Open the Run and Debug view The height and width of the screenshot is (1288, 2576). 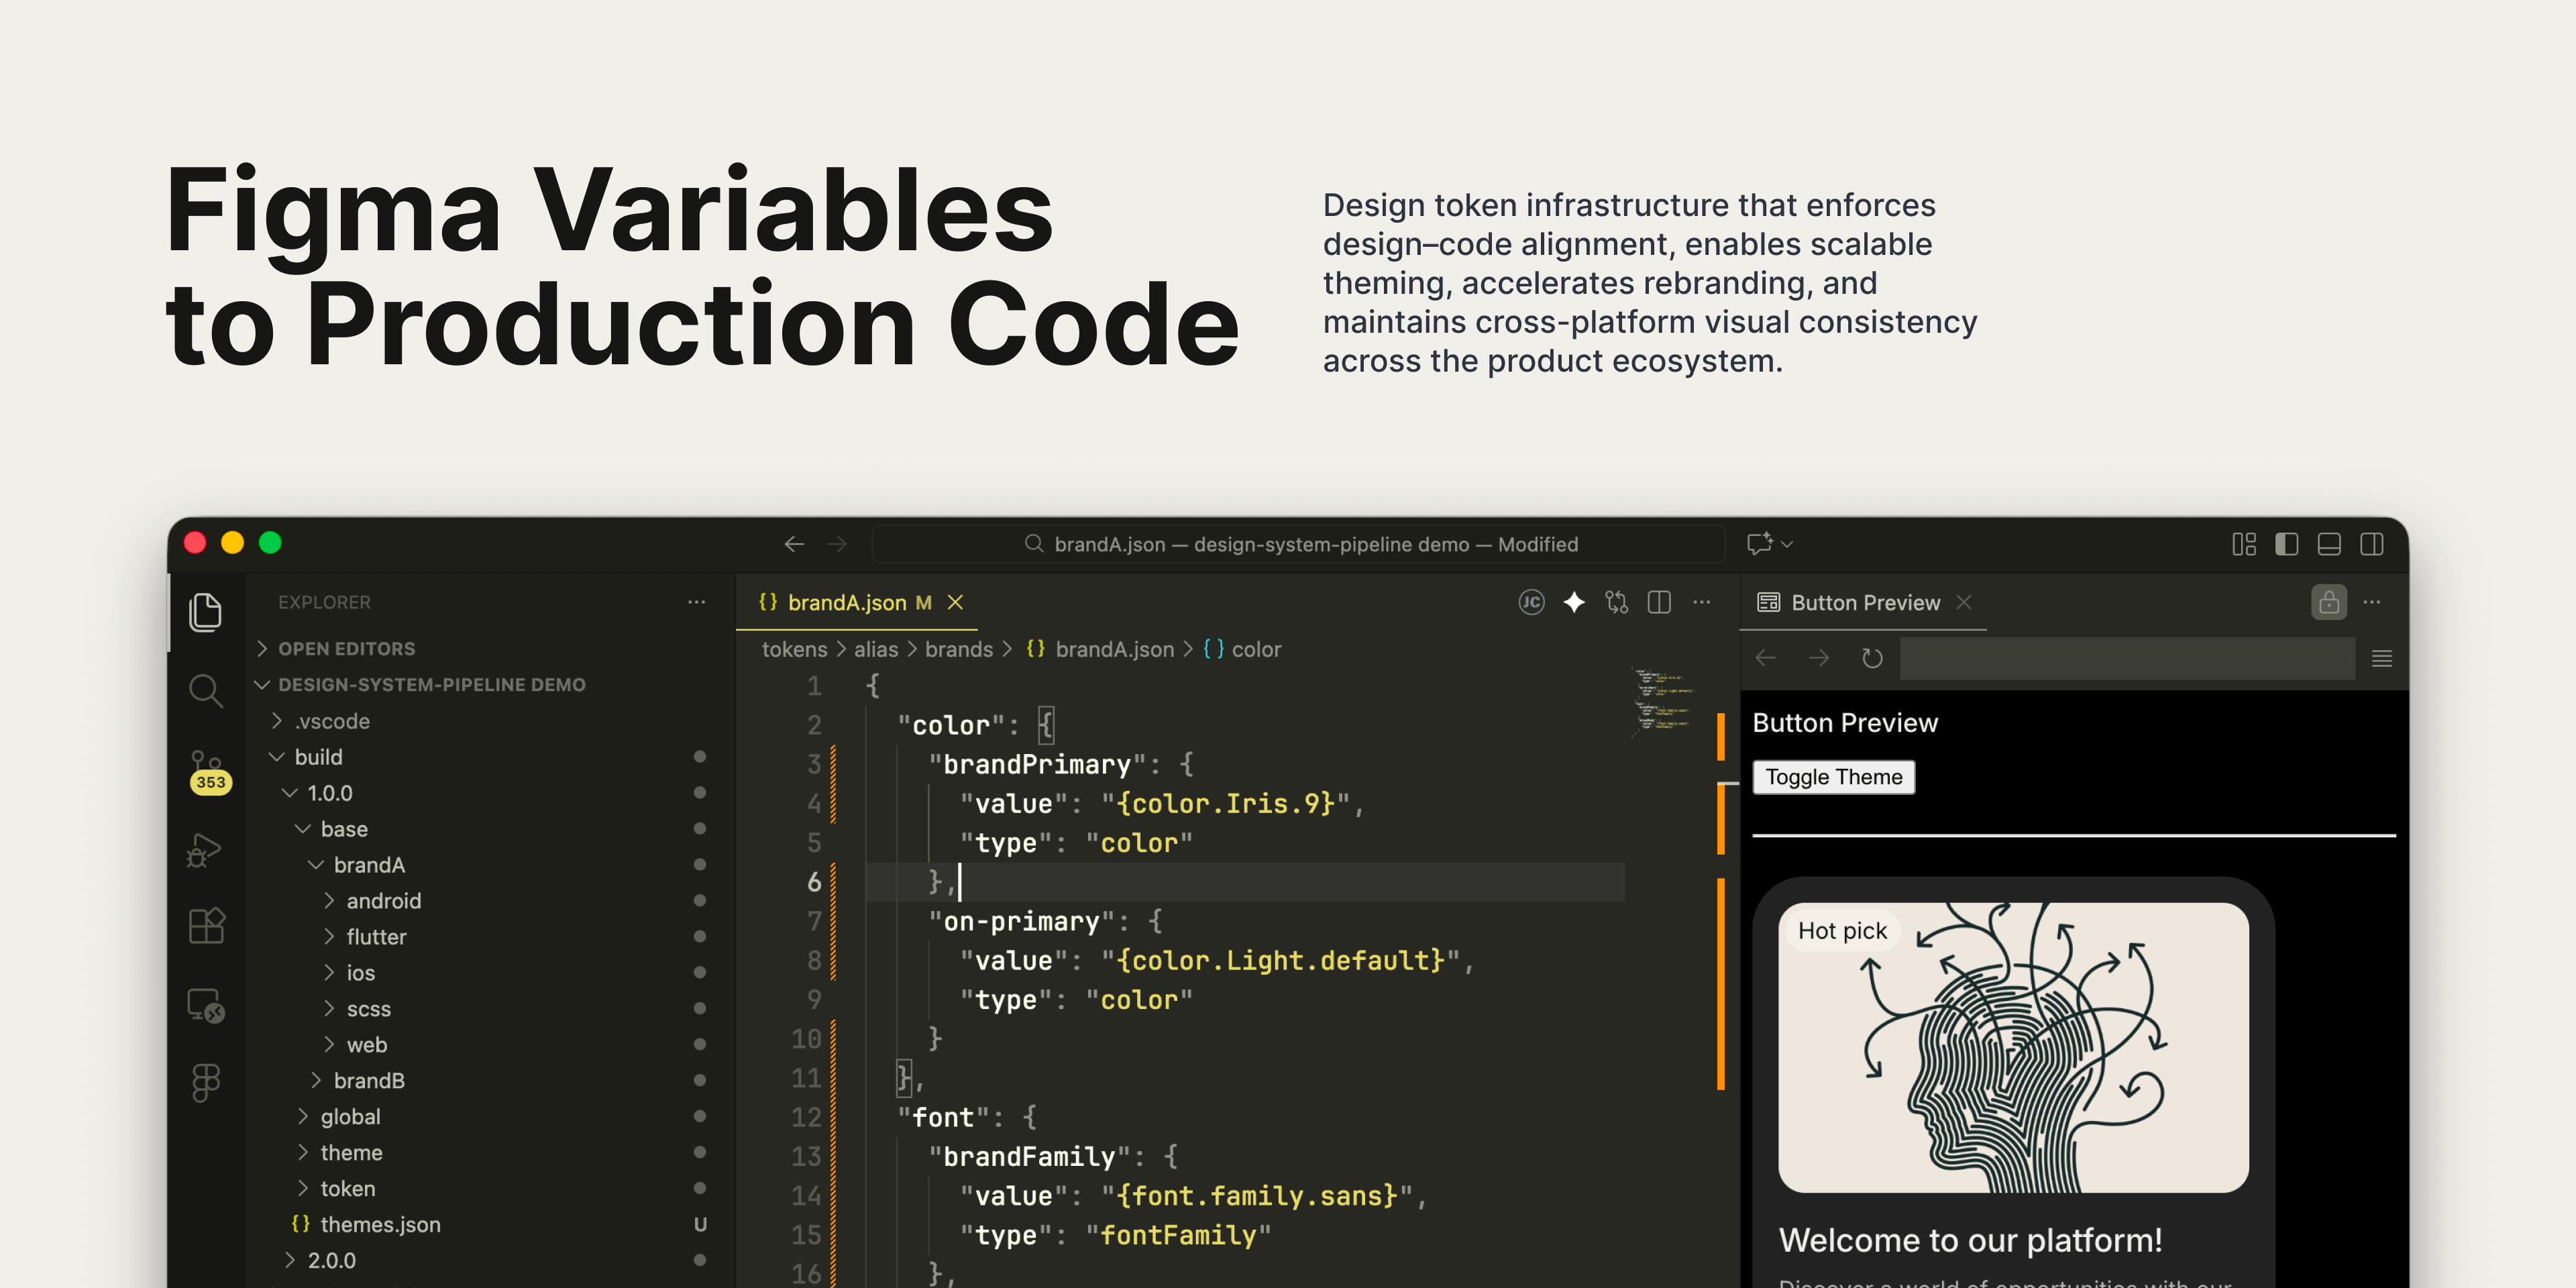point(206,850)
